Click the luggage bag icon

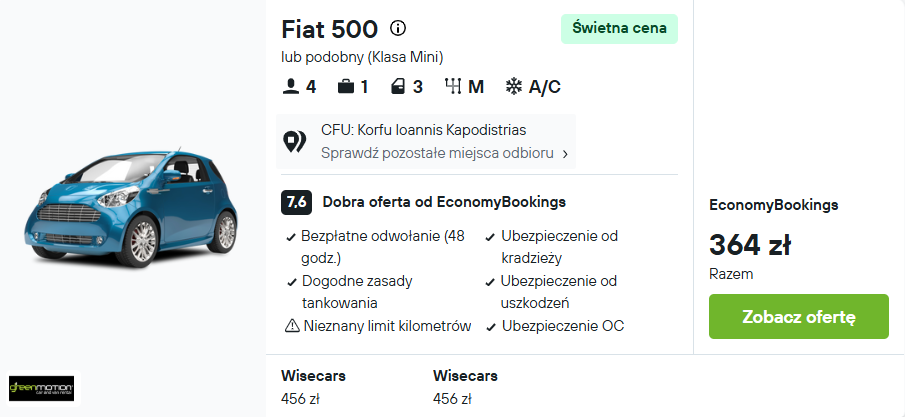click(x=346, y=87)
